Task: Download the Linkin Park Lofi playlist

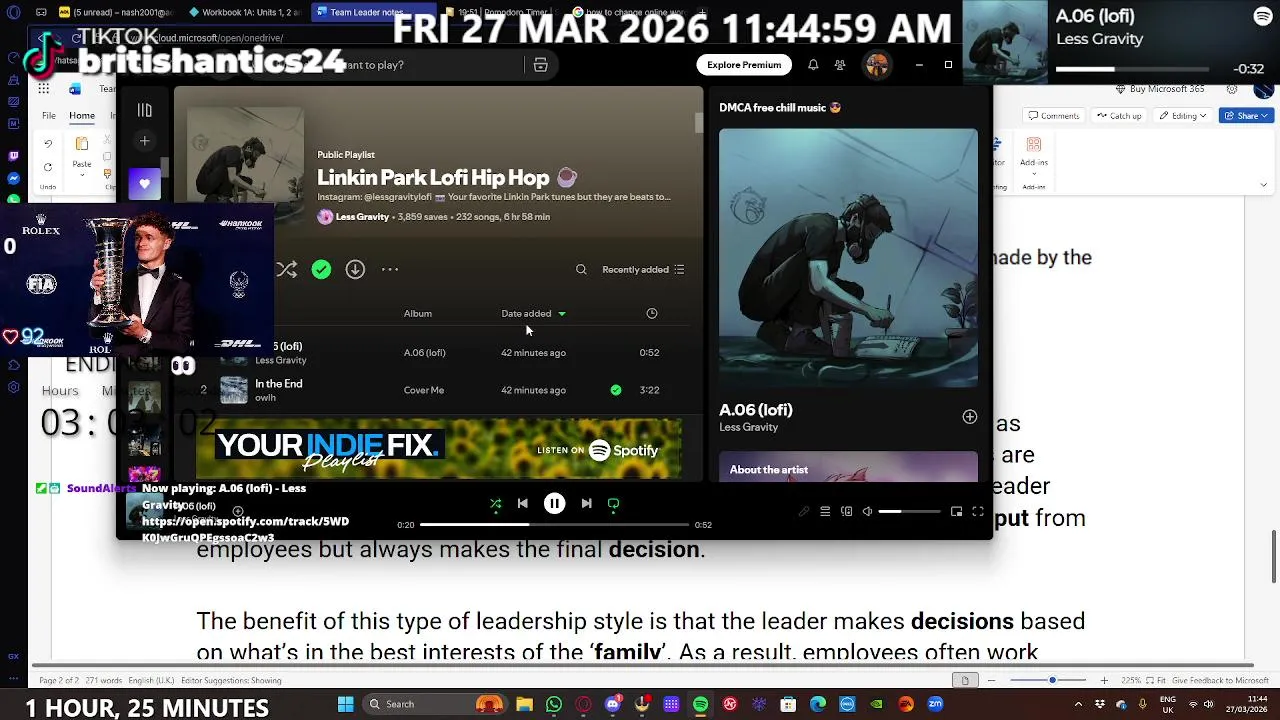Action: 355,269
